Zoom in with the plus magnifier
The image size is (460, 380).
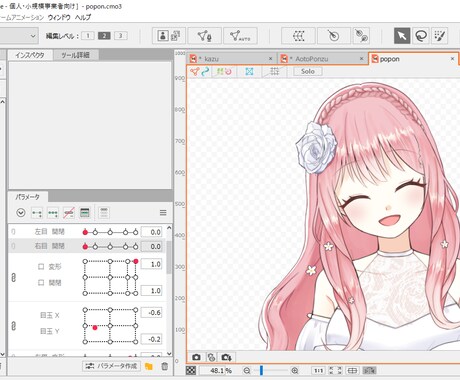pos(295,370)
